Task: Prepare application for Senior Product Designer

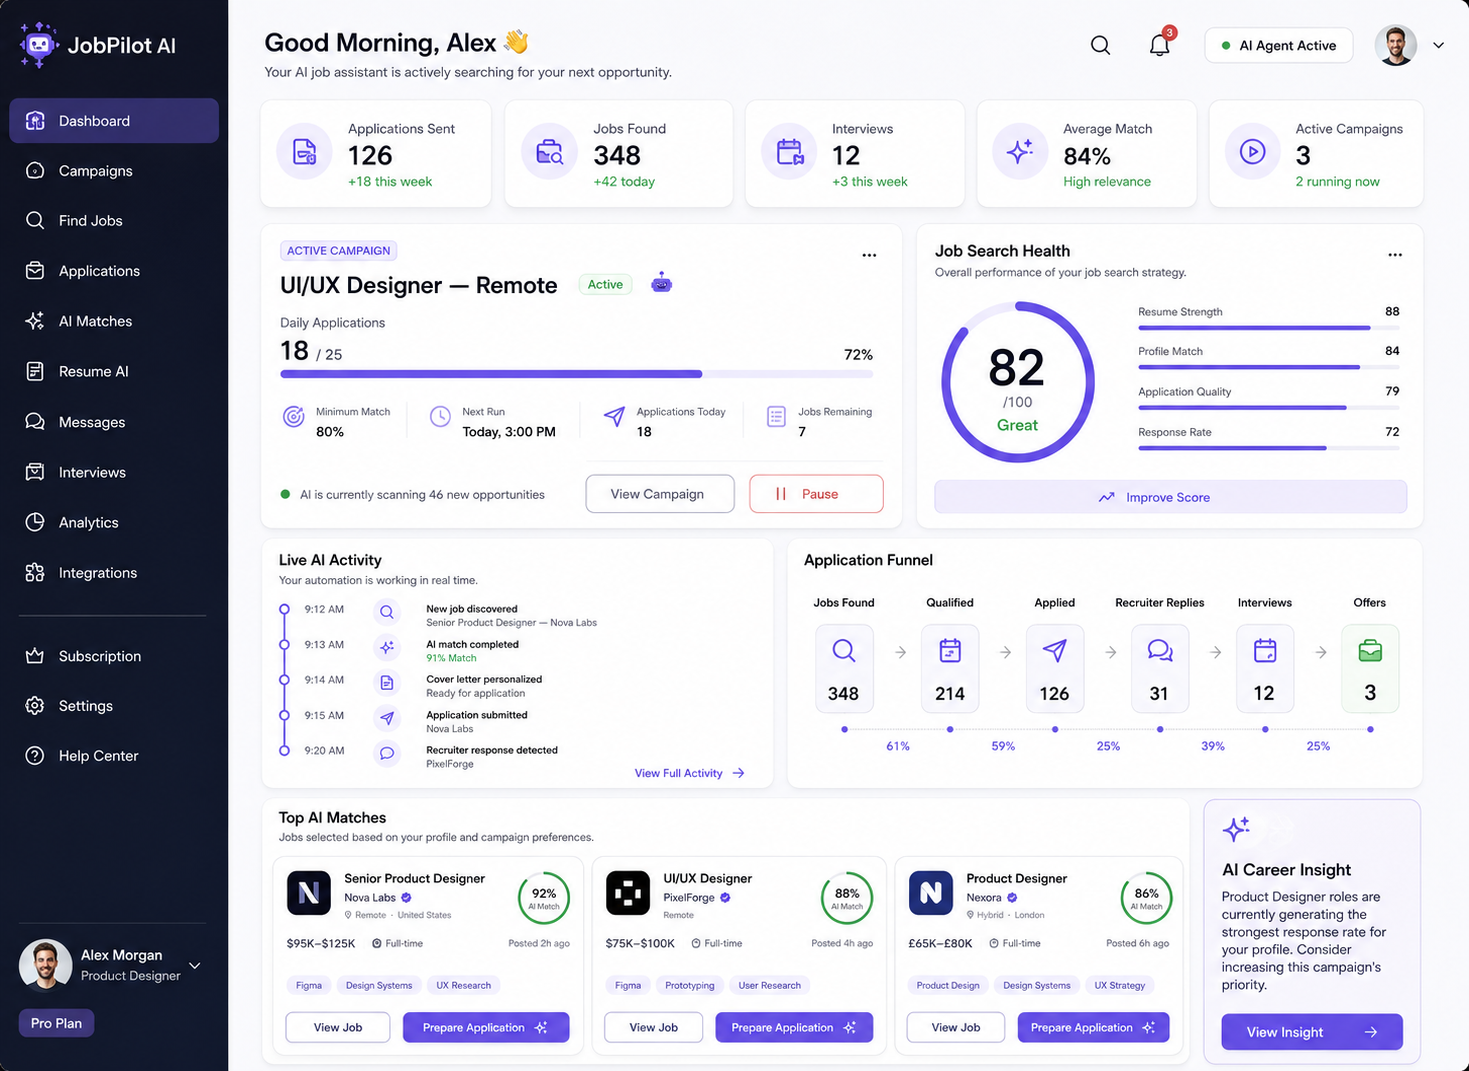Action: click(486, 1027)
